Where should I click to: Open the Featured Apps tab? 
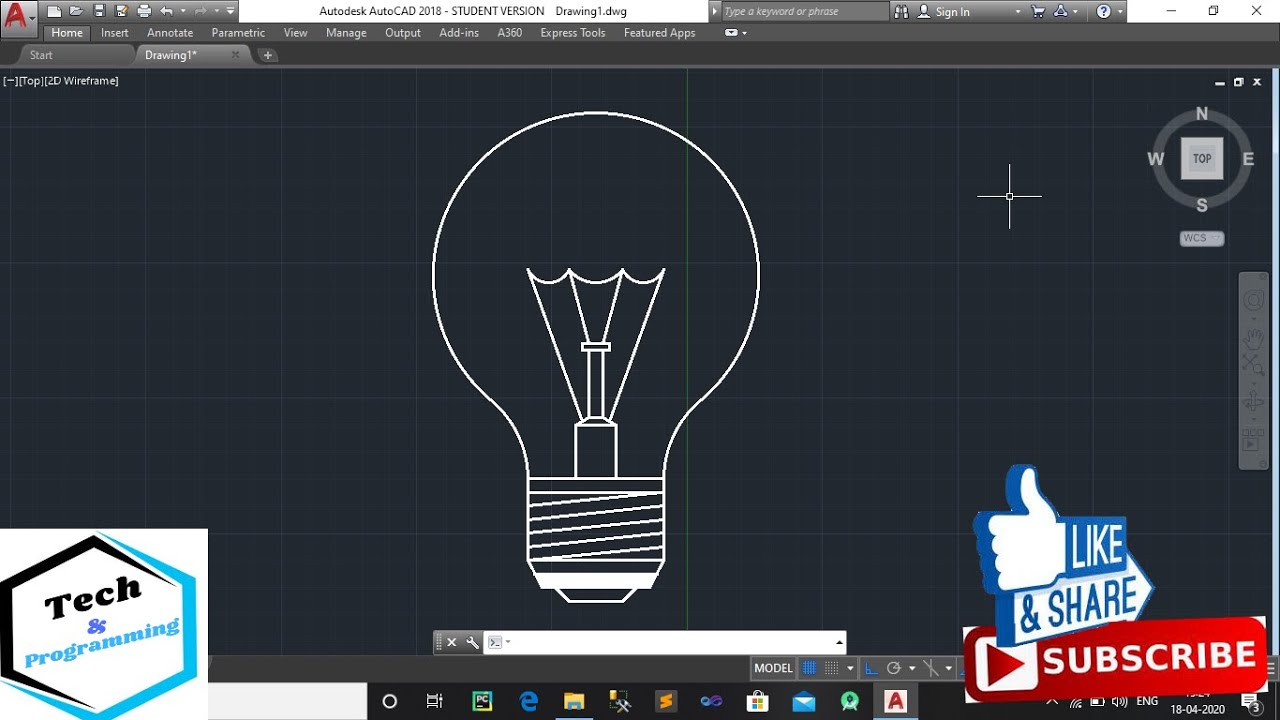click(659, 33)
